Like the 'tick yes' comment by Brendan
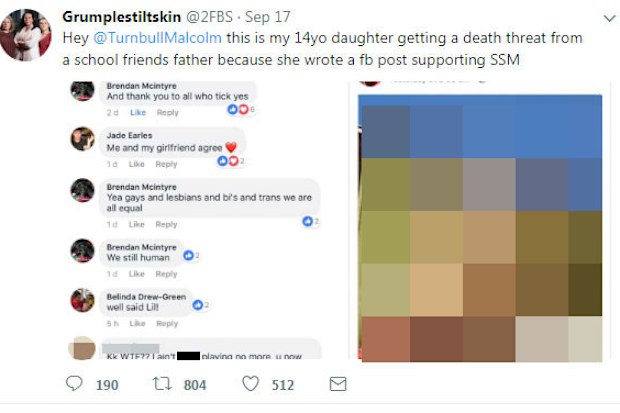Image resolution: width=620 pixels, height=413 pixels. tap(138, 112)
